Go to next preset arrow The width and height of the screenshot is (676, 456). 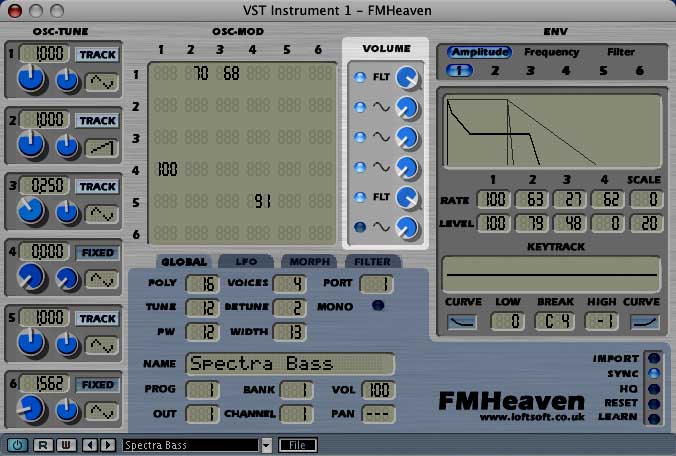(x=108, y=445)
